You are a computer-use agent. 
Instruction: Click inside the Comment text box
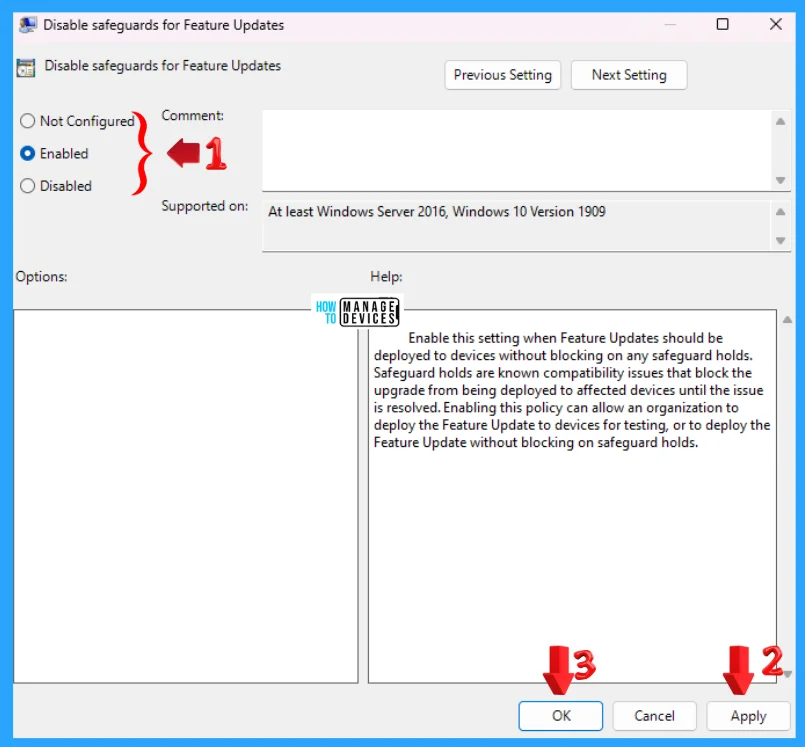click(516, 150)
